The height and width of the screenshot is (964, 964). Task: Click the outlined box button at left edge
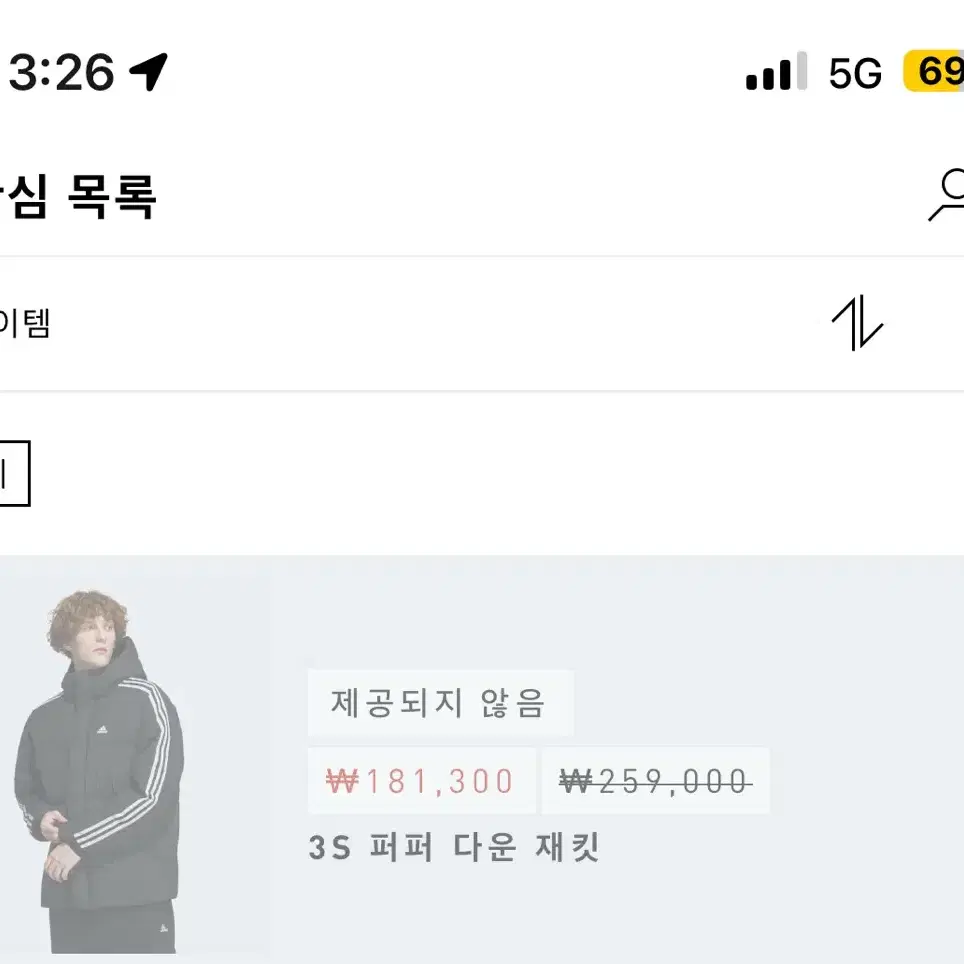pos(14,473)
